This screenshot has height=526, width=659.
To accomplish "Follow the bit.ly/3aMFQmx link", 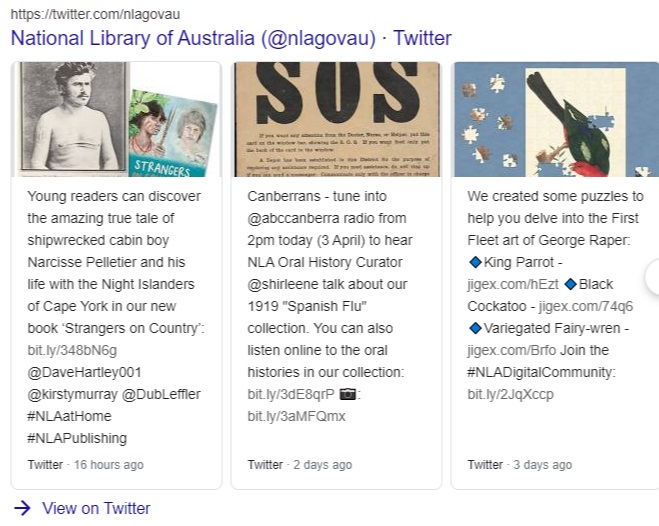I will click(296, 416).
